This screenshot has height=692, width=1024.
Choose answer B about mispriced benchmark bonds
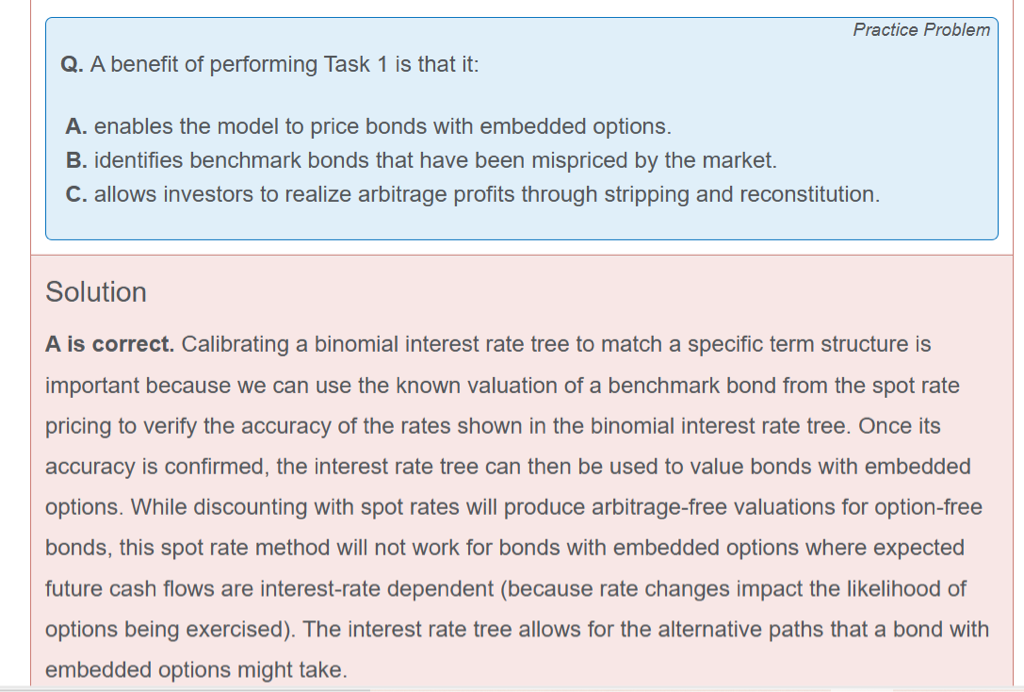(420, 160)
